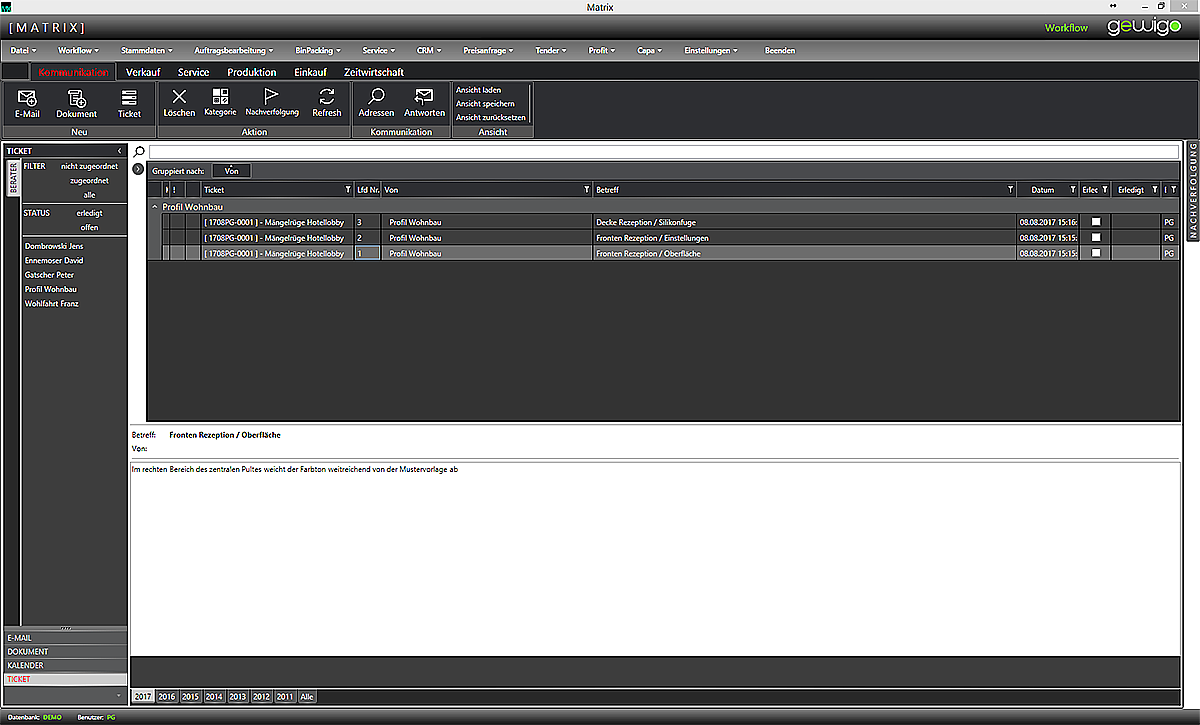Filter status by offen
Screen dimensions: 1200x725
click(89, 227)
